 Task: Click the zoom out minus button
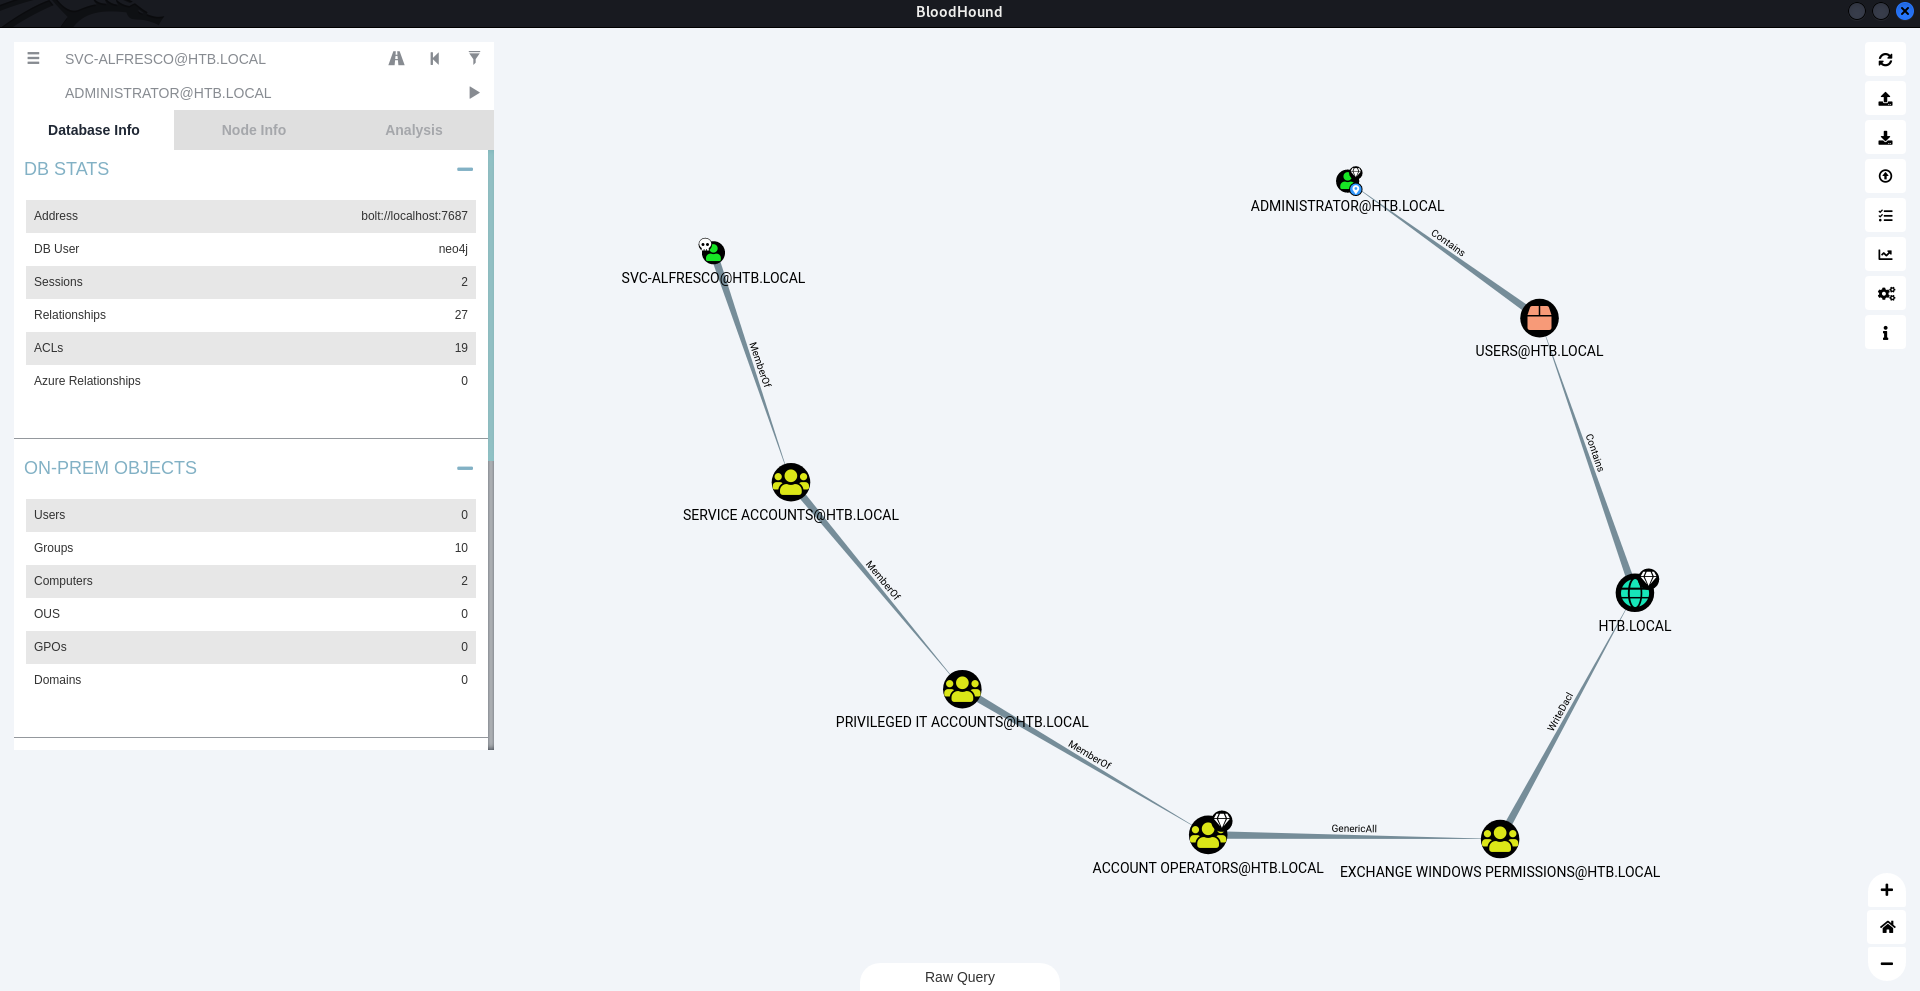1886,964
